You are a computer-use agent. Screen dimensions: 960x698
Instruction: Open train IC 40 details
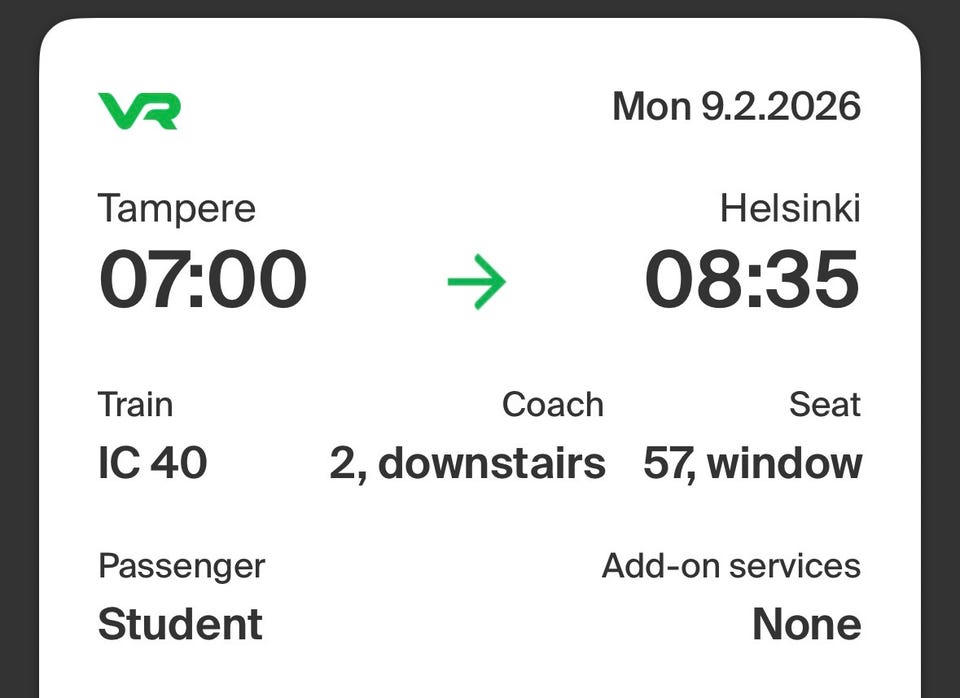tap(152, 463)
